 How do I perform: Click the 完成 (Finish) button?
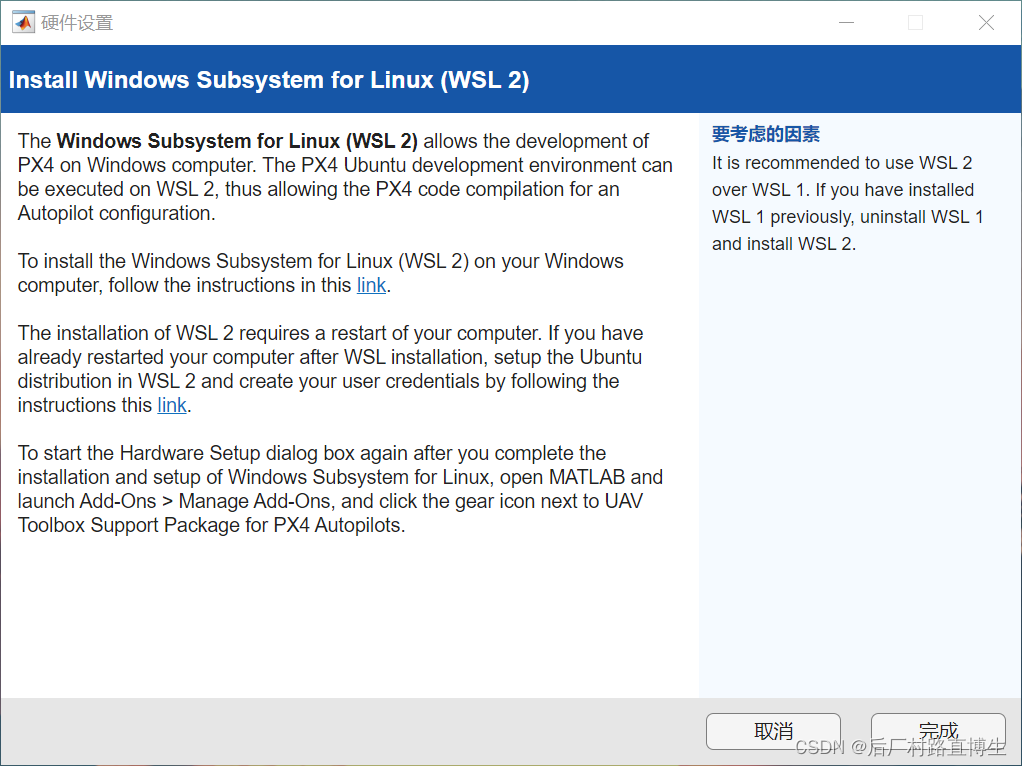click(938, 731)
